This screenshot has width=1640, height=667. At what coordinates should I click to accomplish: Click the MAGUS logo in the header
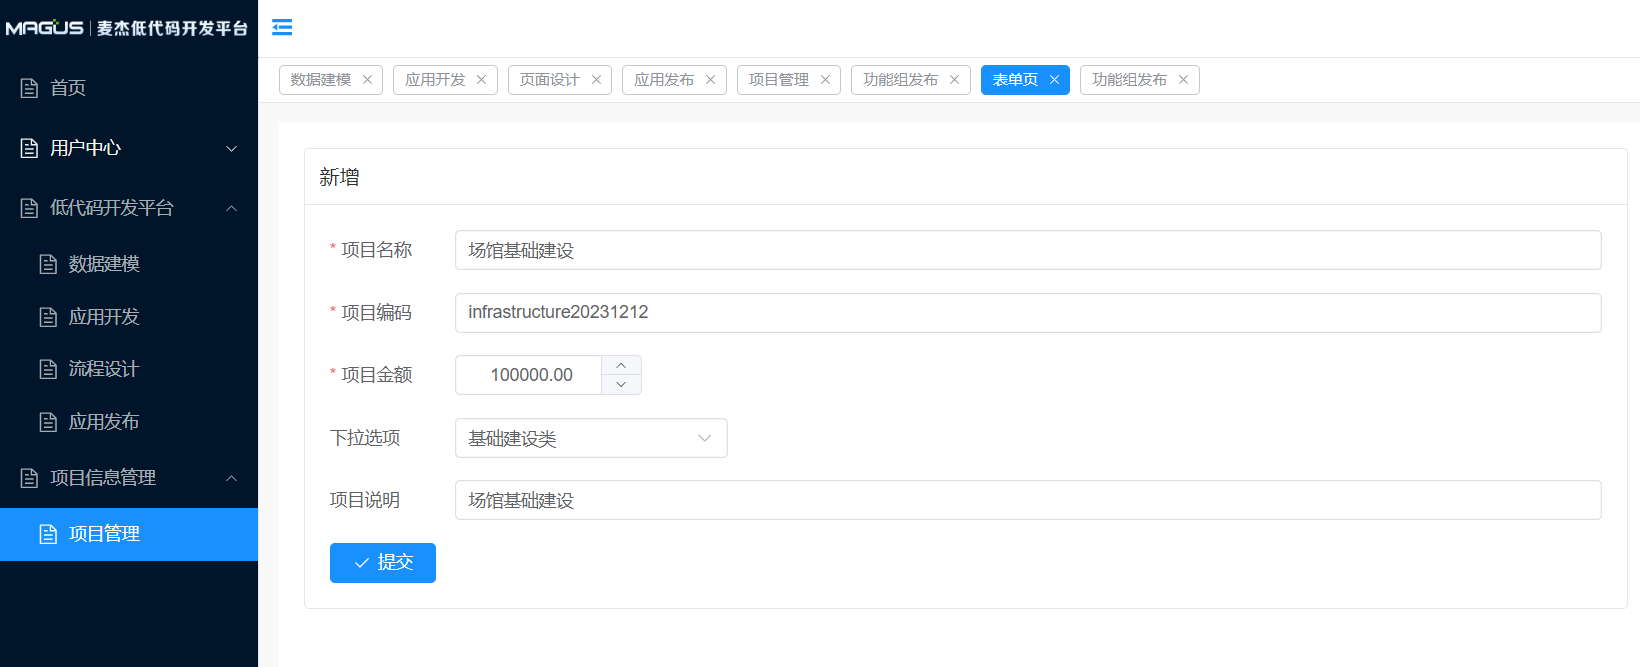pos(45,28)
